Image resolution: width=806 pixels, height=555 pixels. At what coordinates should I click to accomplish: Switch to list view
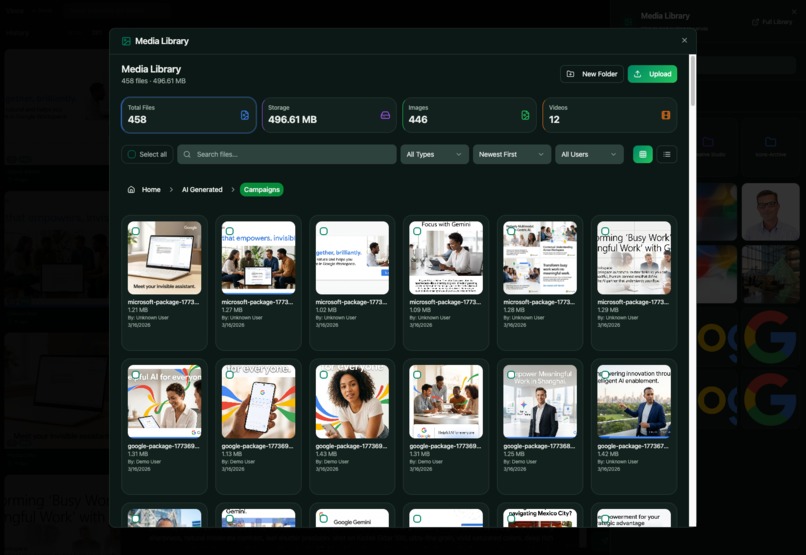pos(667,154)
